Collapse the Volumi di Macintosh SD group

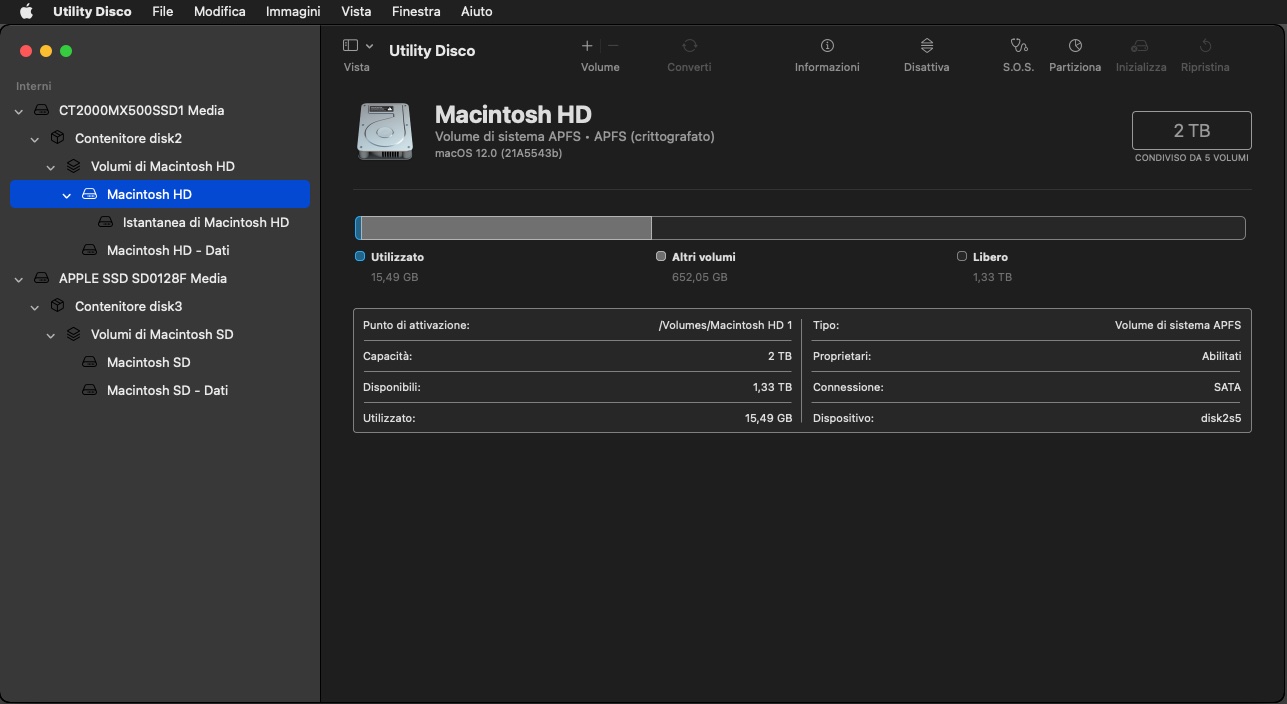51,335
